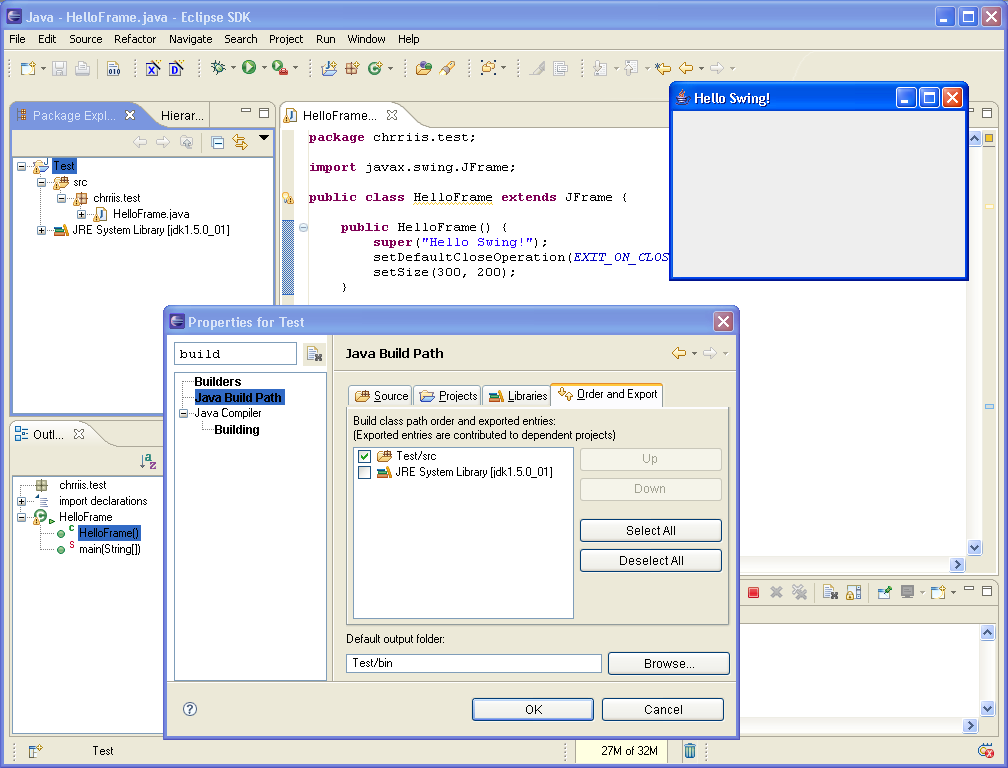Open the Refactor menu
The height and width of the screenshot is (768, 1008).
pyautogui.click(x=135, y=39)
